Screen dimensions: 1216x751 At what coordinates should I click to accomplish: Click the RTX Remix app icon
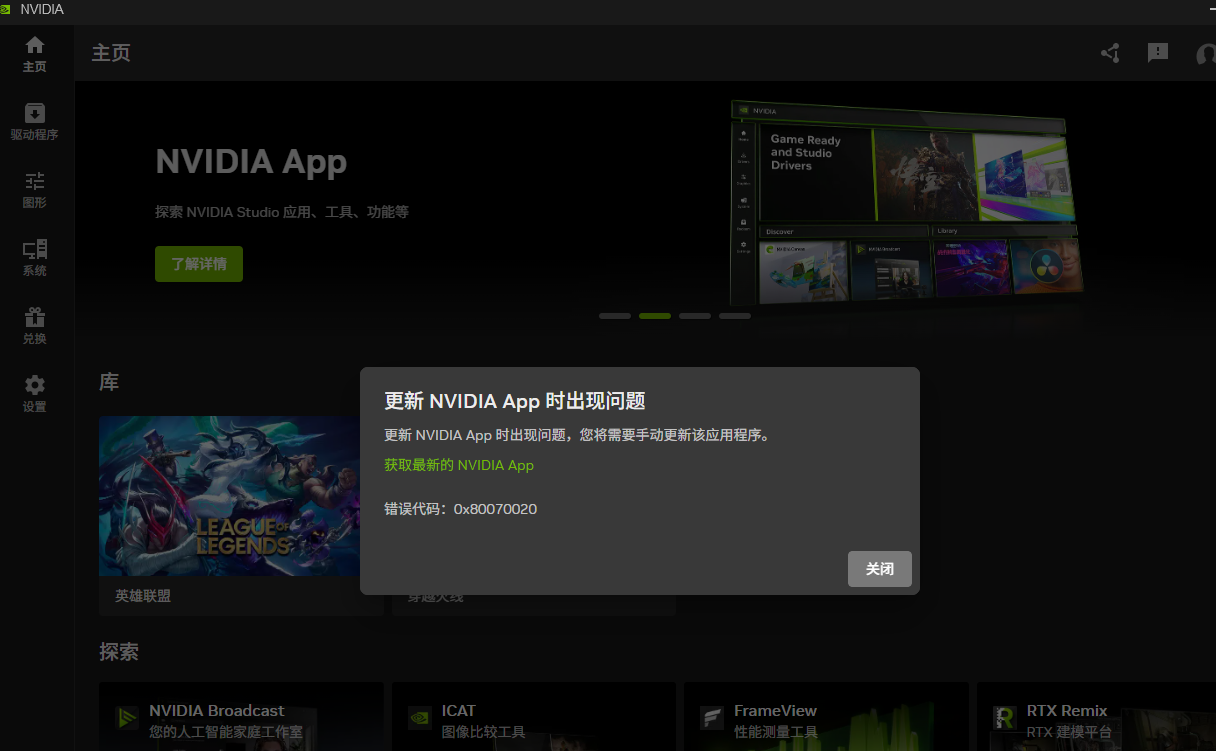(x=1005, y=718)
